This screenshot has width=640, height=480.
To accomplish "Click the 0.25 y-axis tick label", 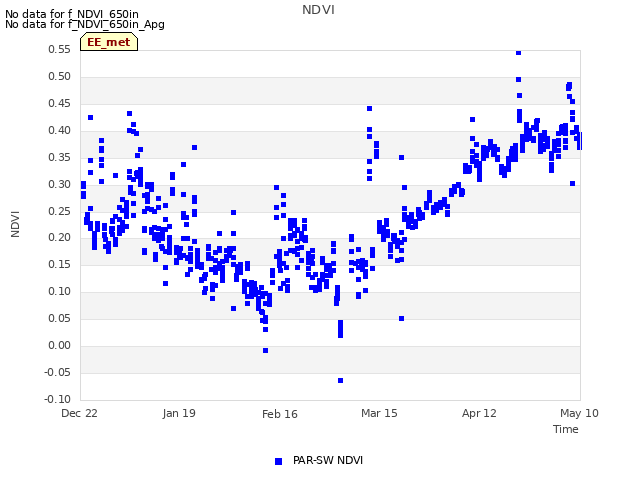I will [x=60, y=211].
